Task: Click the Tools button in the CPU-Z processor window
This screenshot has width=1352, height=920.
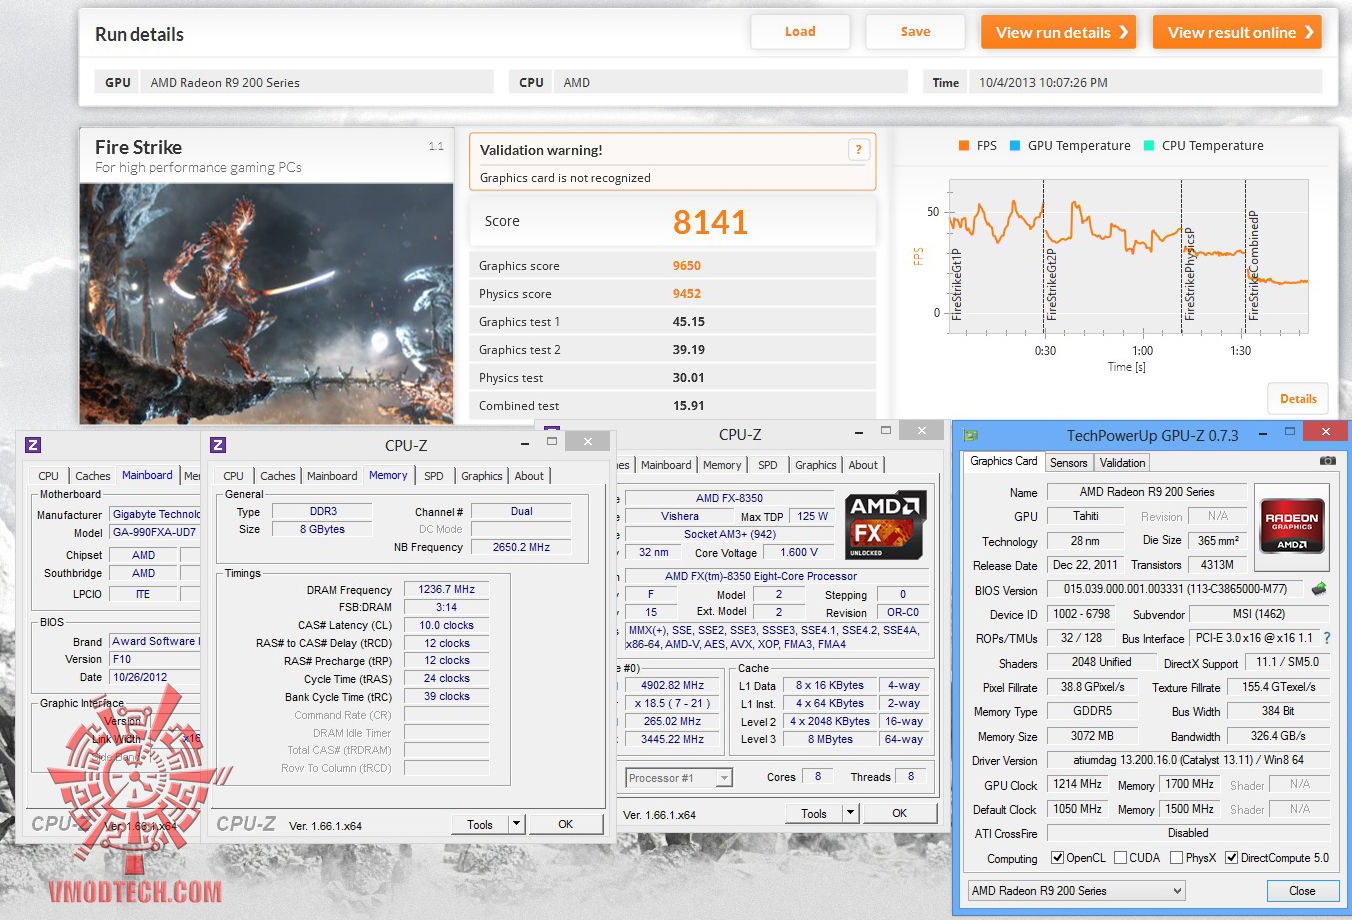Action: 814,813
